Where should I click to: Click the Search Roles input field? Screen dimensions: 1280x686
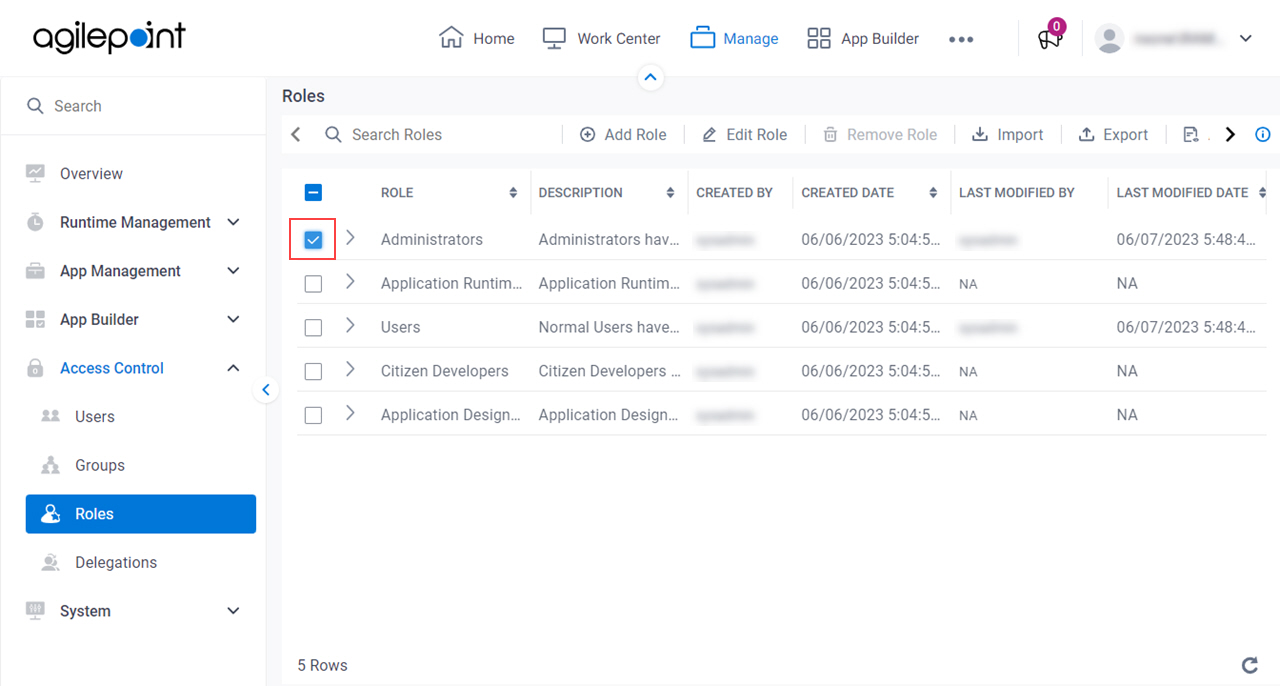click(x=440, y=134)
